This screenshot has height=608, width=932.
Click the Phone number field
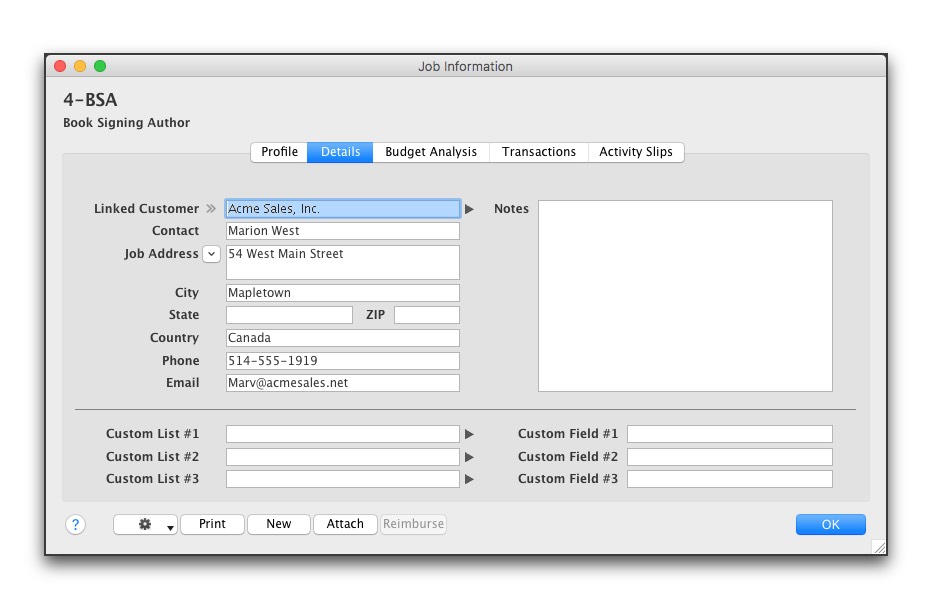click(343, 361)
